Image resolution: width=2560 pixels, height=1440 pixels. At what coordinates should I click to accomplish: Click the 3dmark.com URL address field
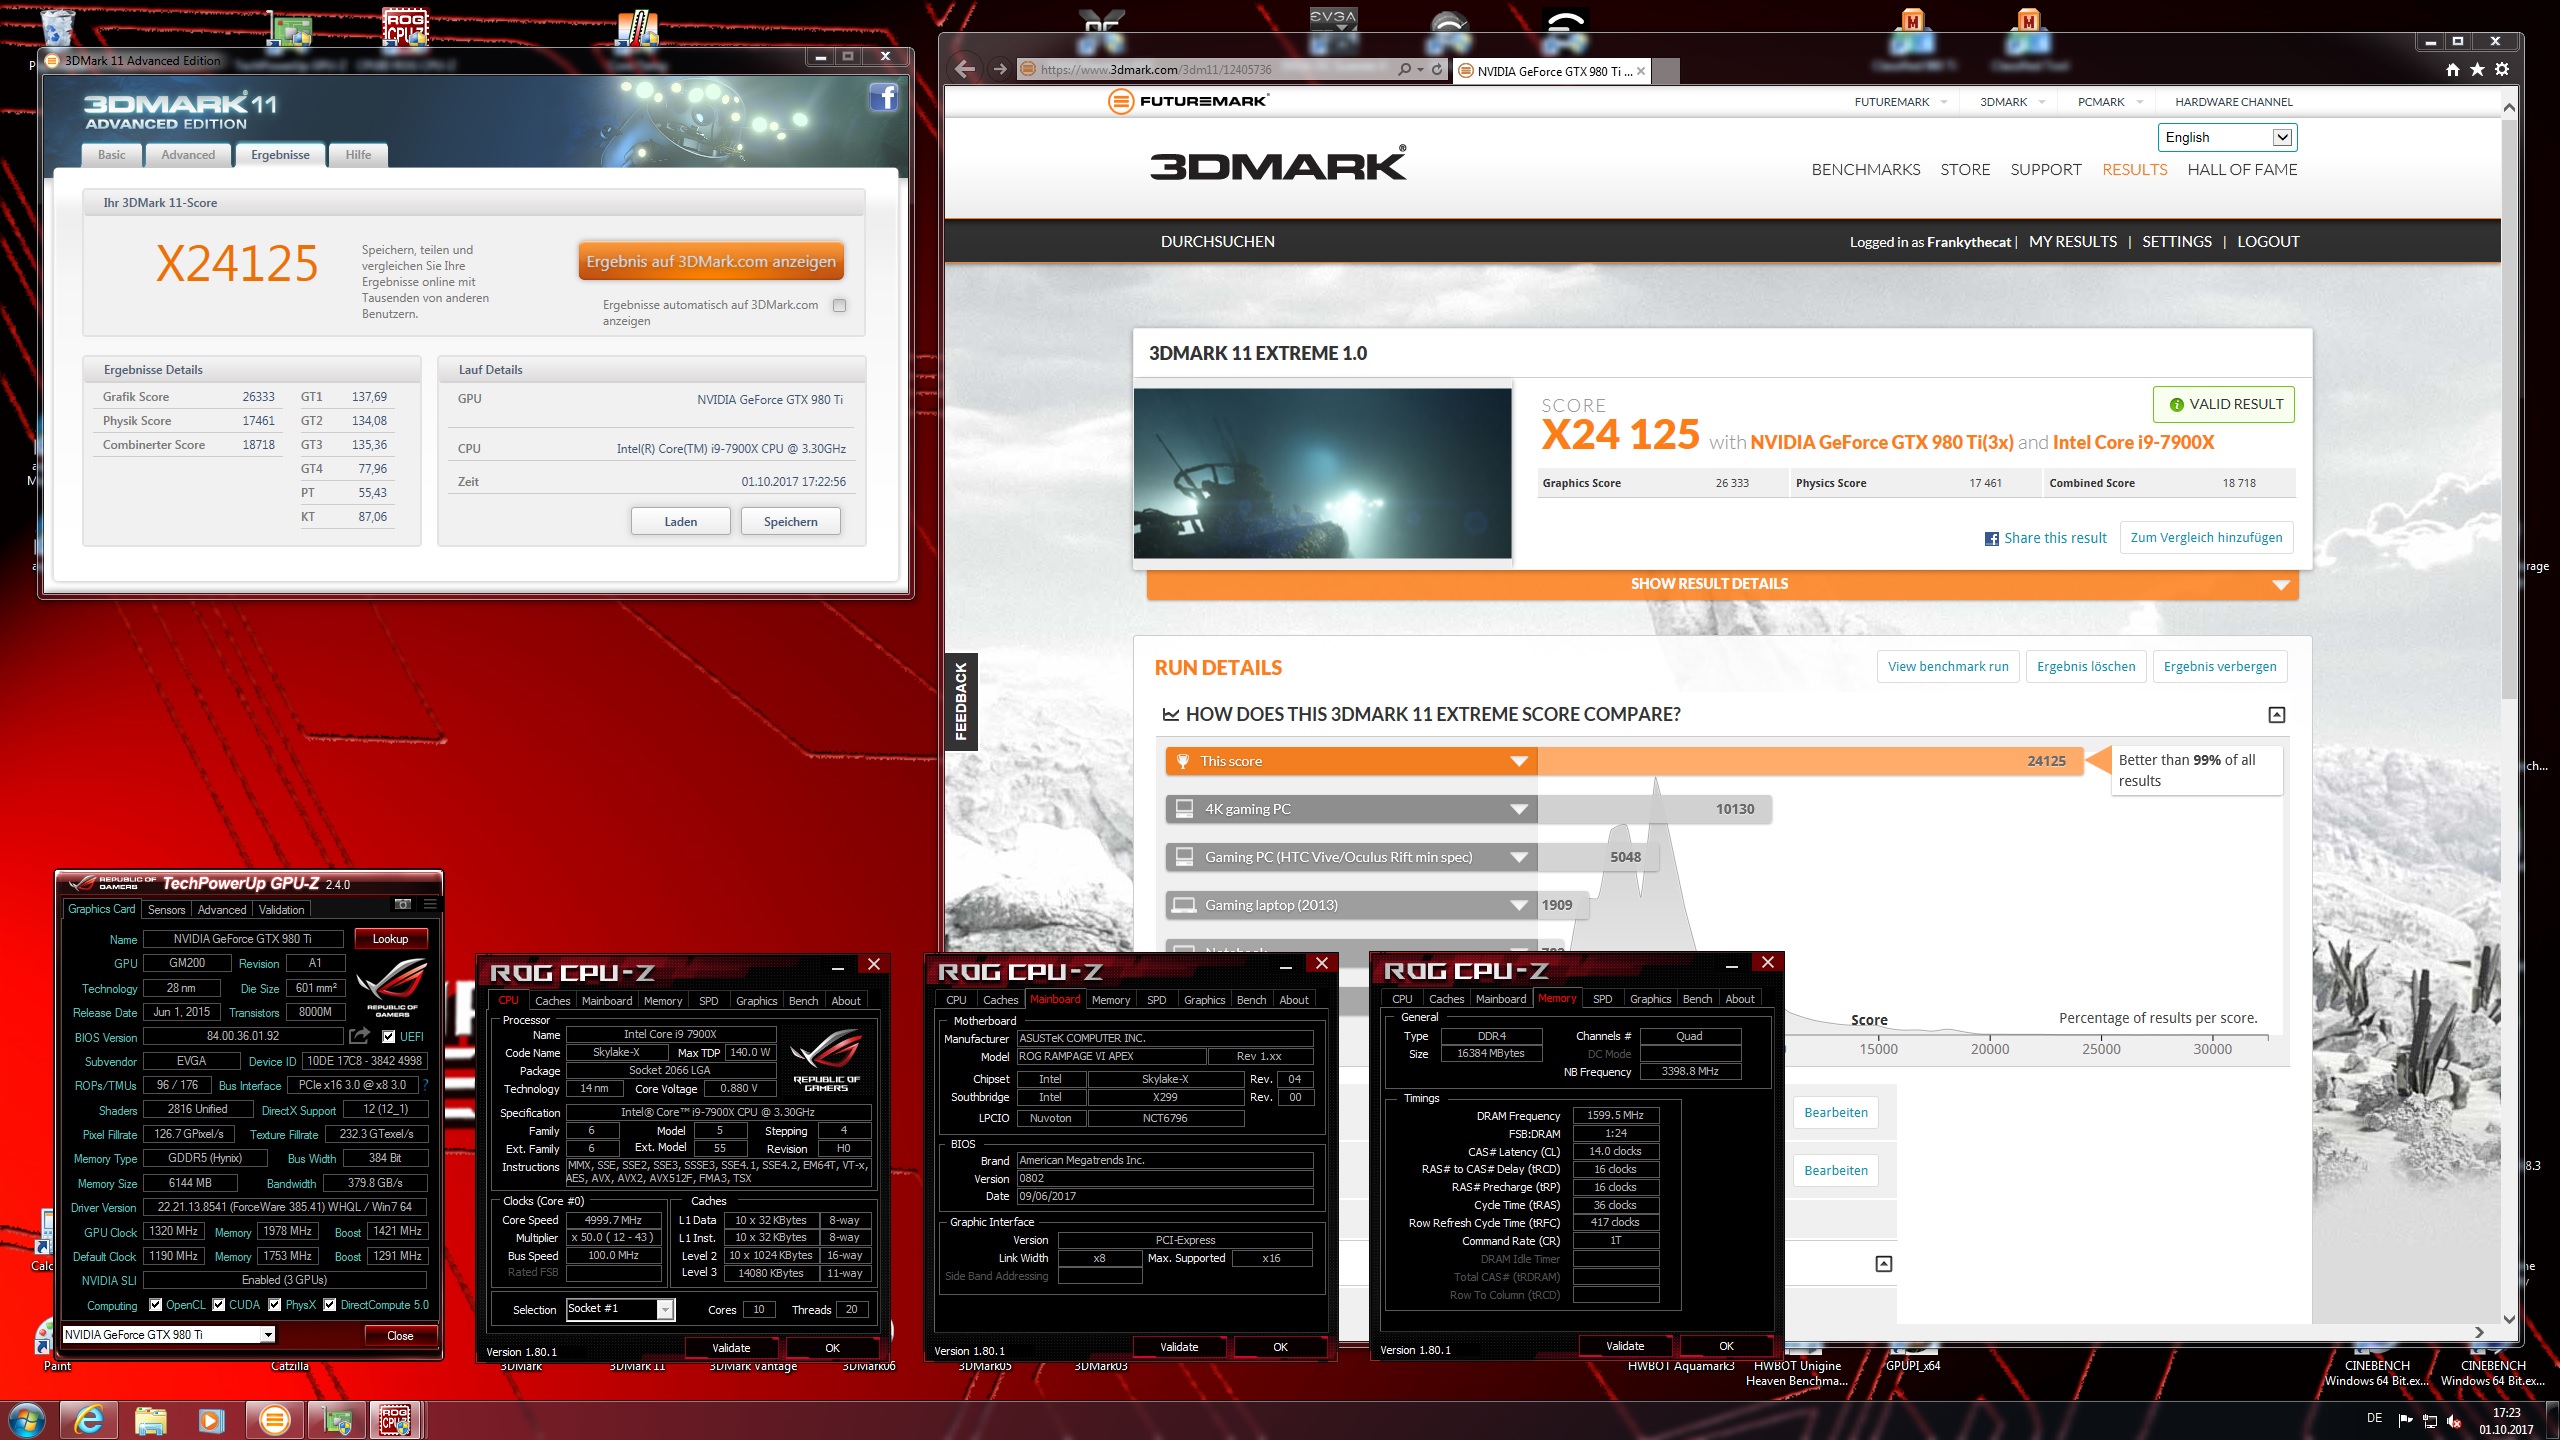(1205, 70)
